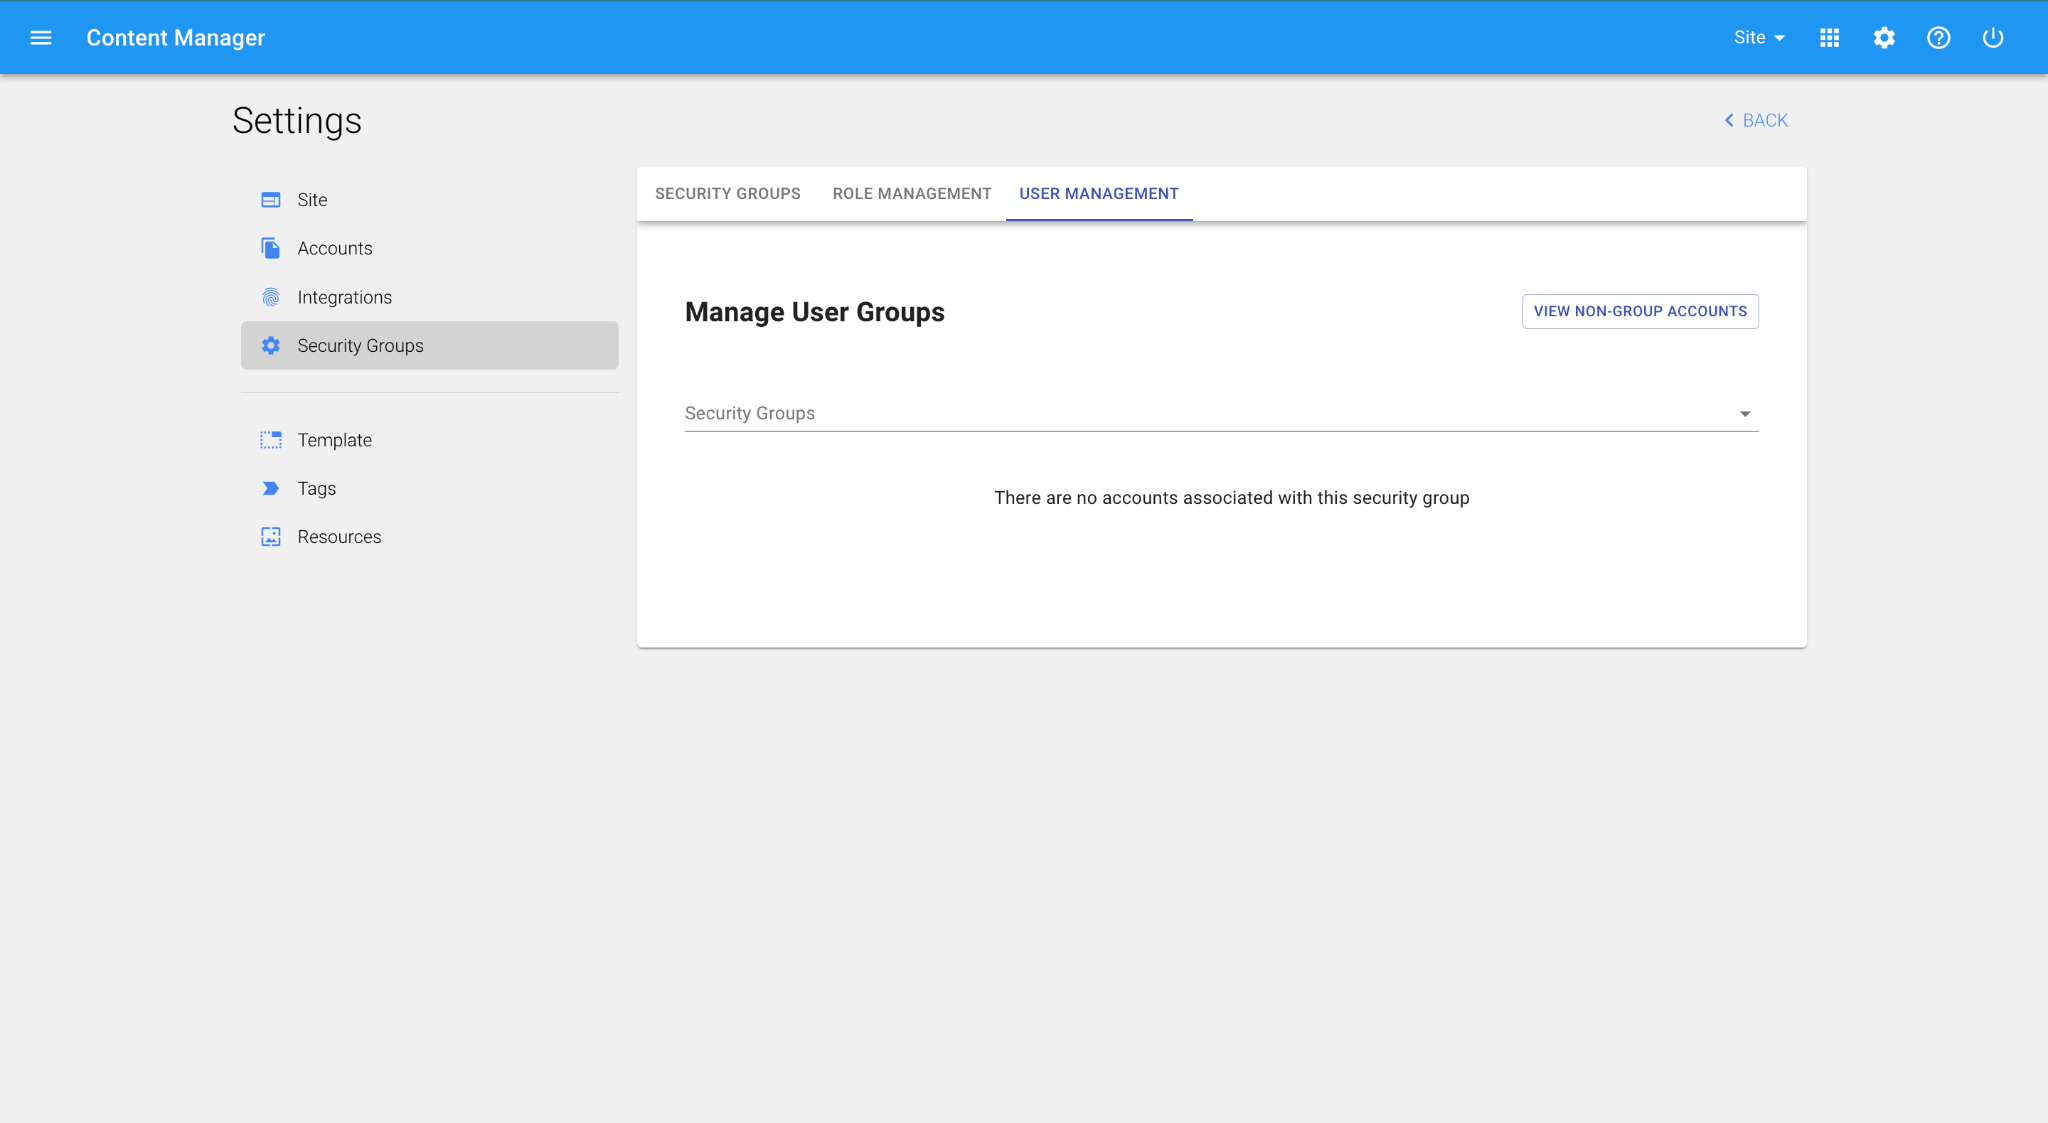
Task: Select the User Management tab
Action: [x=1098, y=194]
